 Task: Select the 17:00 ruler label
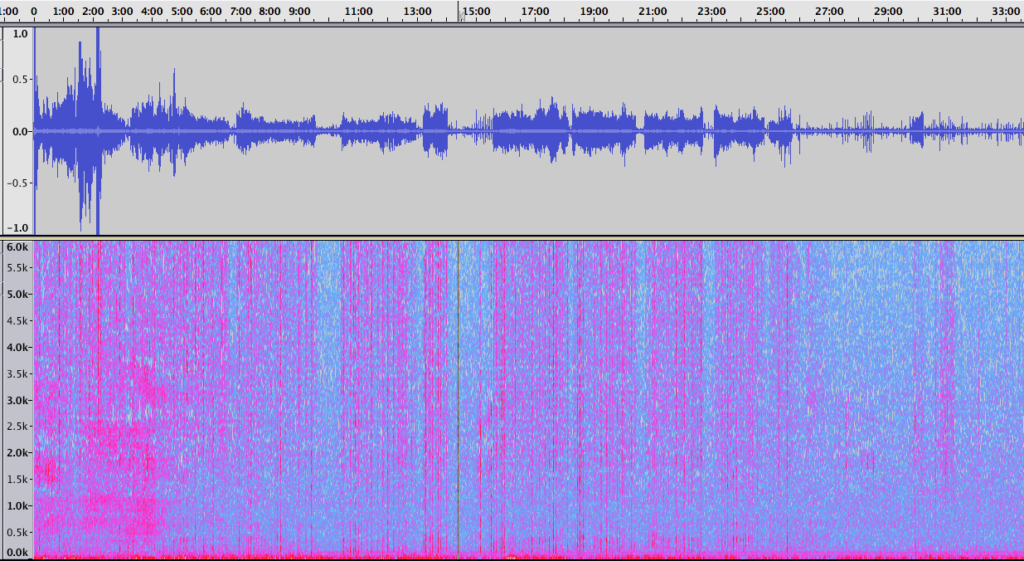click(x=535, y=11)
